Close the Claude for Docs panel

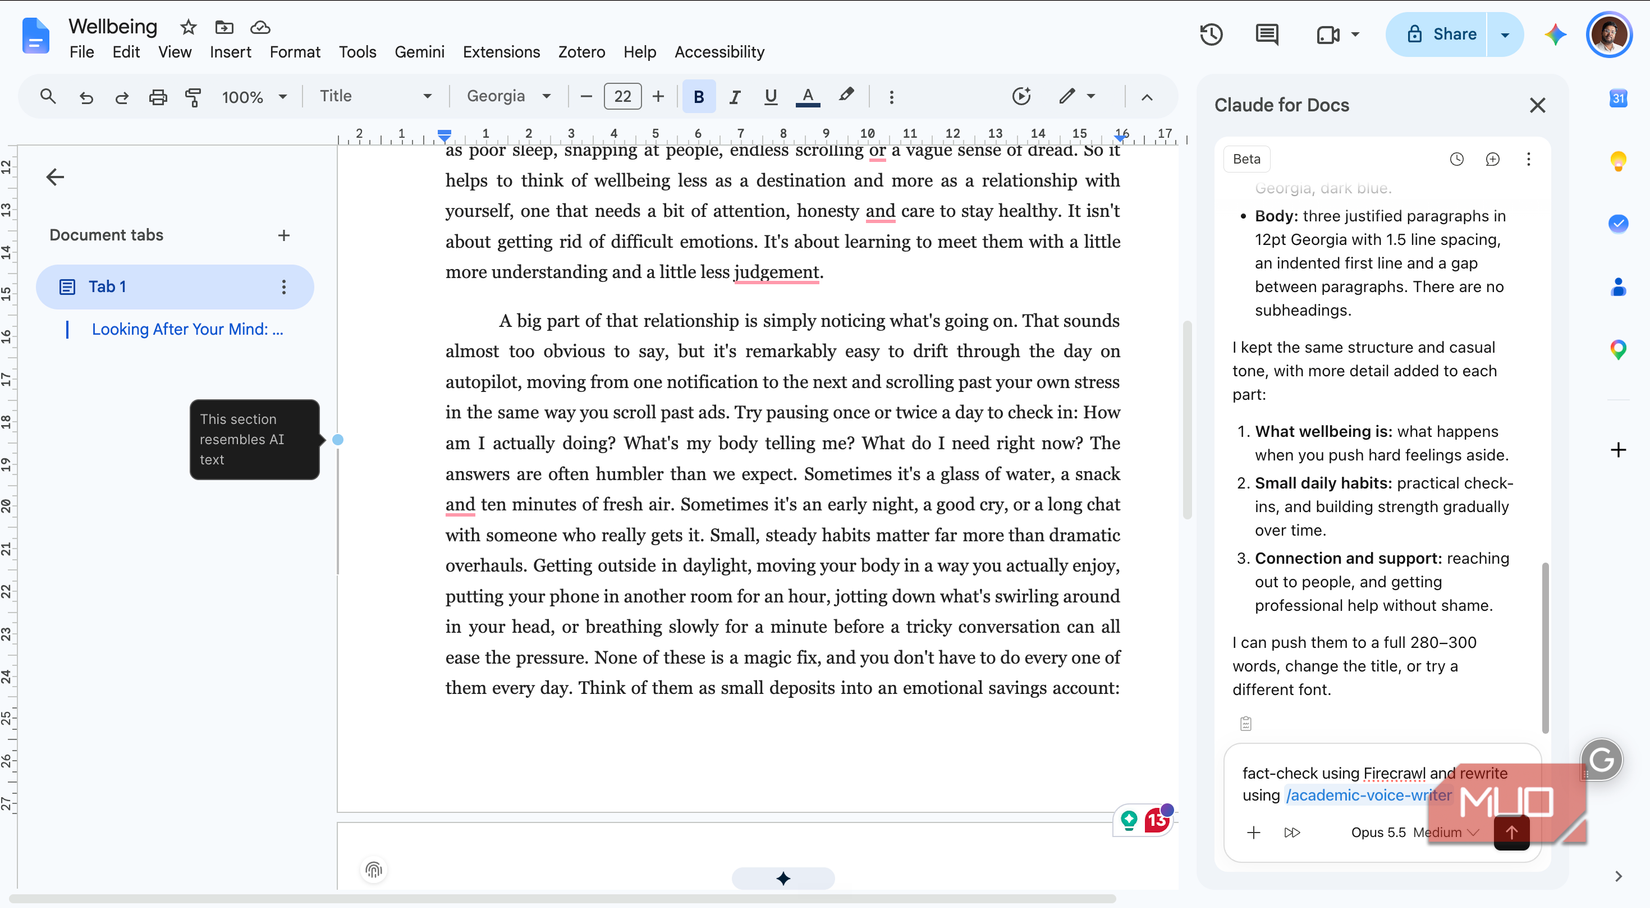(x=1537, y=105)
